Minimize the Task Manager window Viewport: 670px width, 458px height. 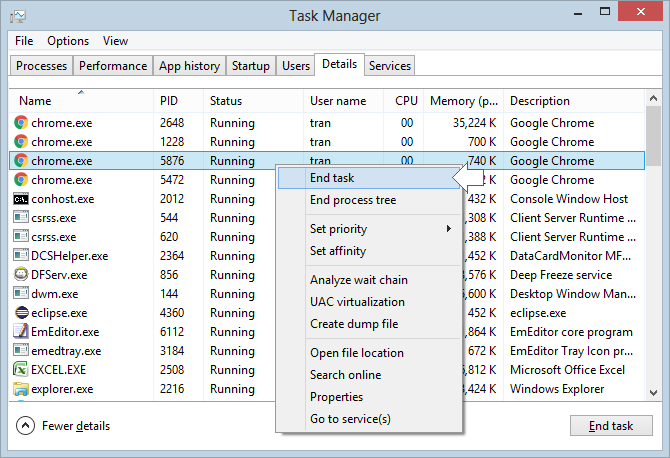(578, 13)
